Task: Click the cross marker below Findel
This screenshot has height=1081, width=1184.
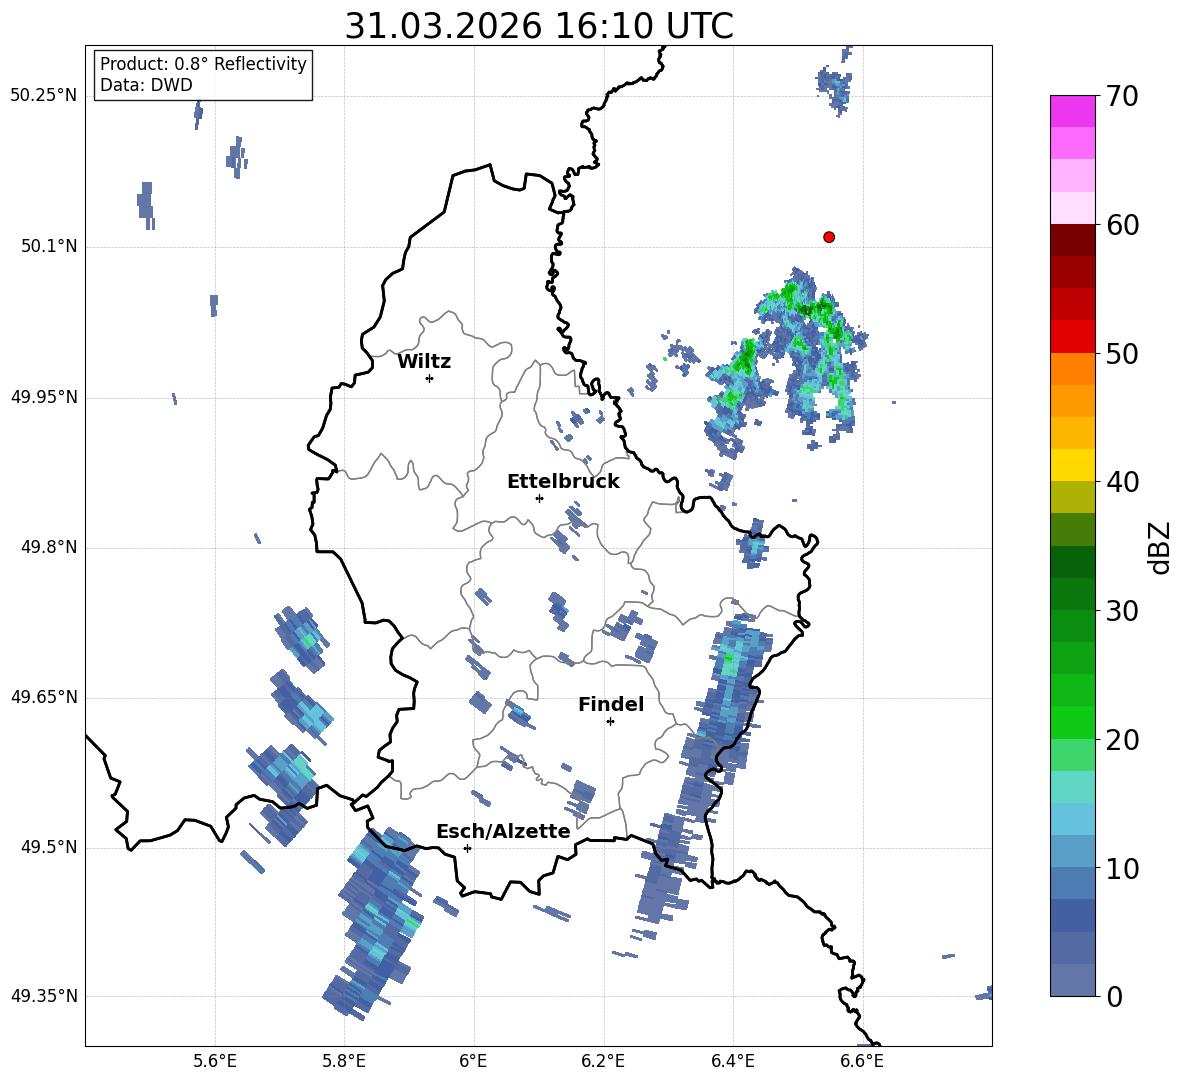Action: [x=610, y=722]
